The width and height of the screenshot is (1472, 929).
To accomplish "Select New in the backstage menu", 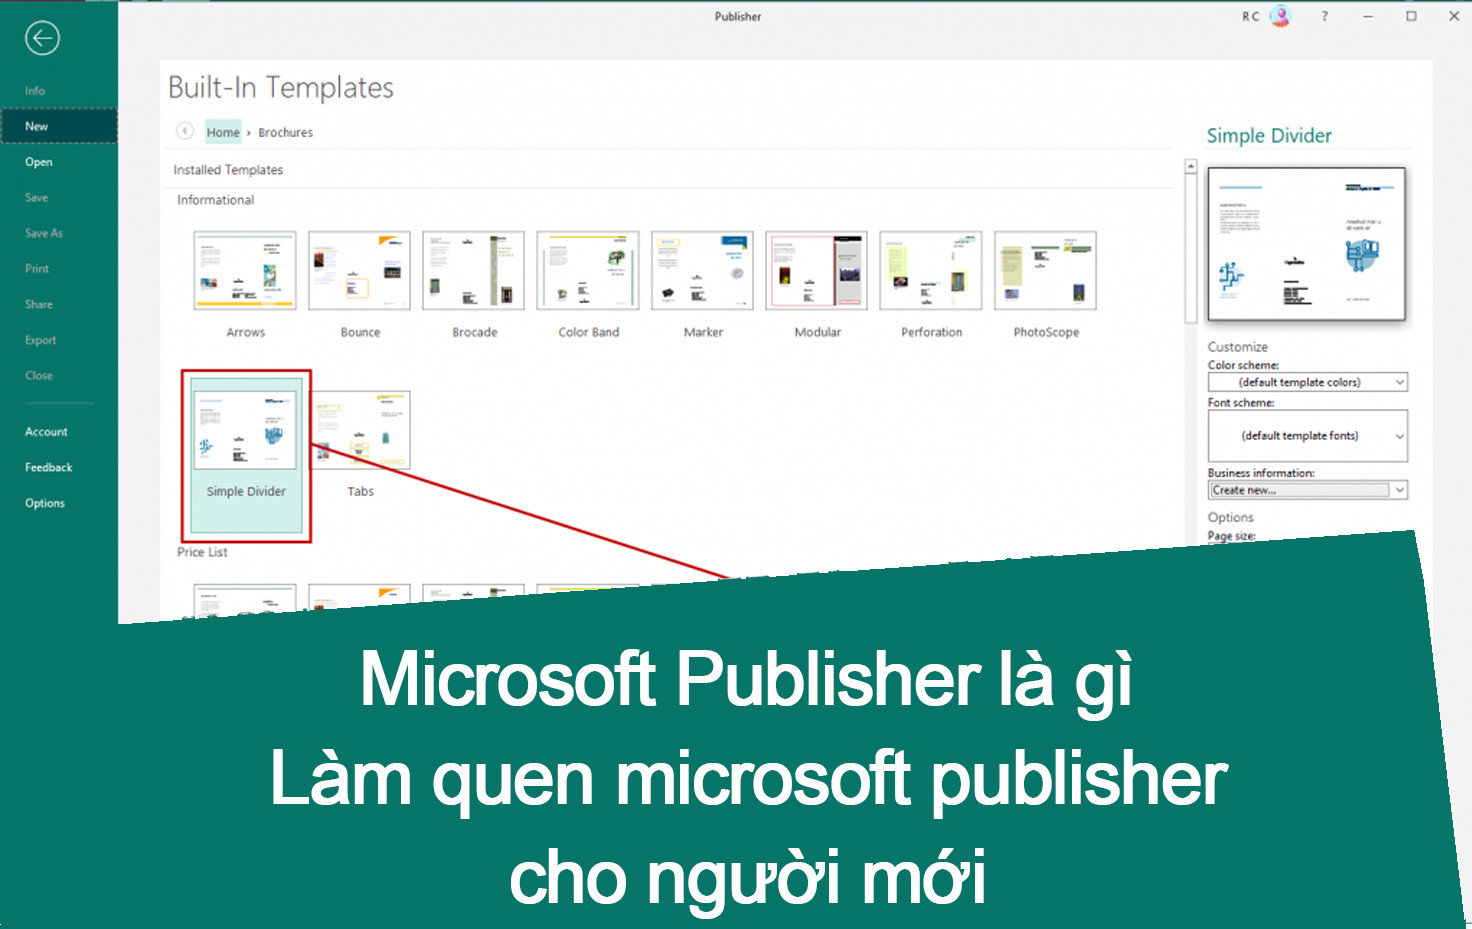I will pos(59,126).
